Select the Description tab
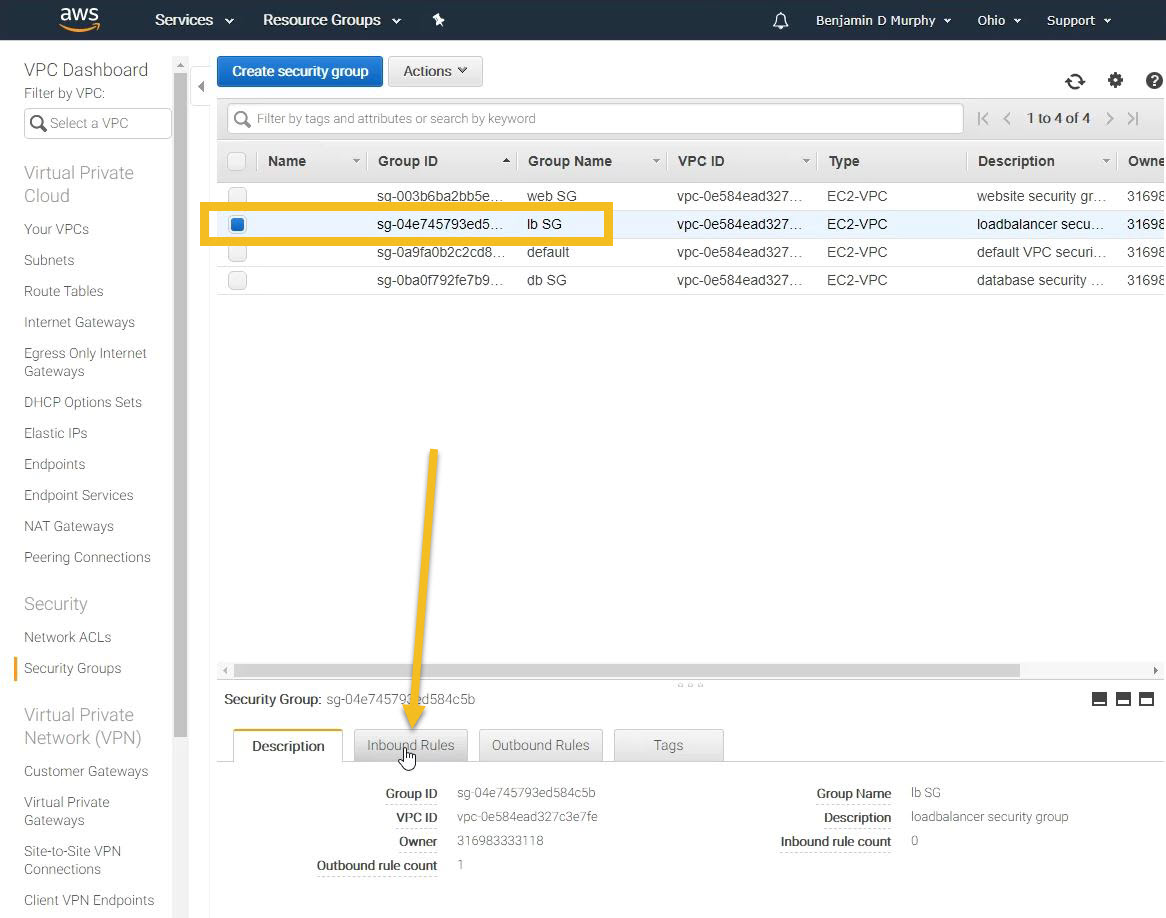Screen dimensions: 1166x918 click(288, 746)
